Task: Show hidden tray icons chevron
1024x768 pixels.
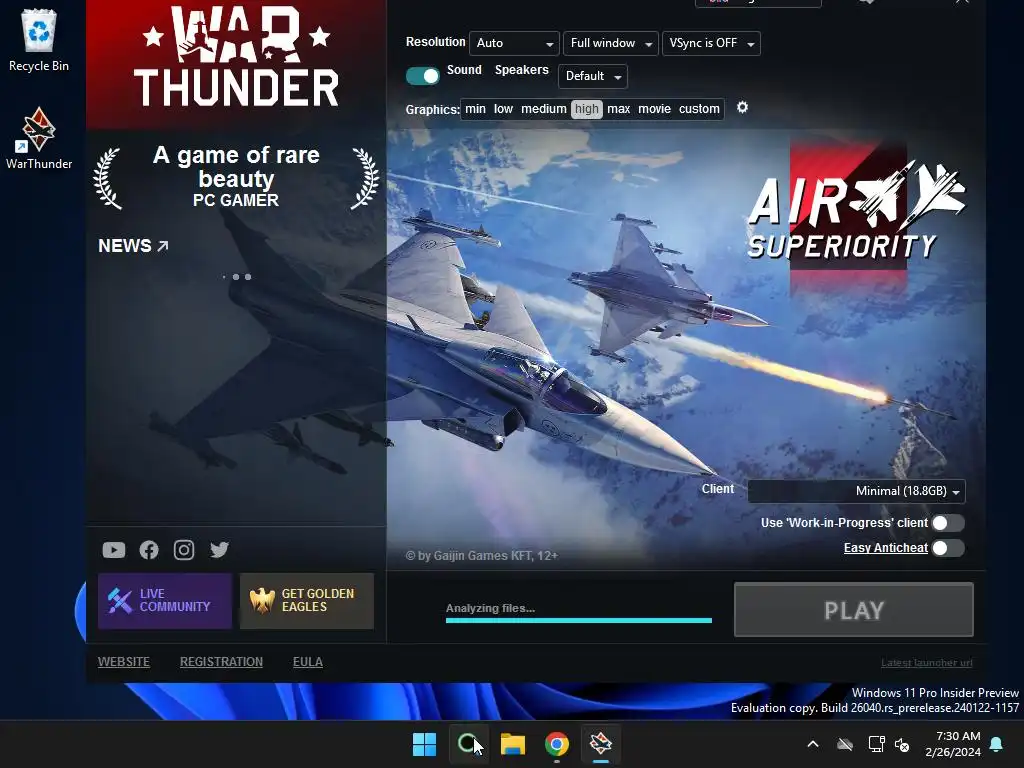Action: click(813, 744)
